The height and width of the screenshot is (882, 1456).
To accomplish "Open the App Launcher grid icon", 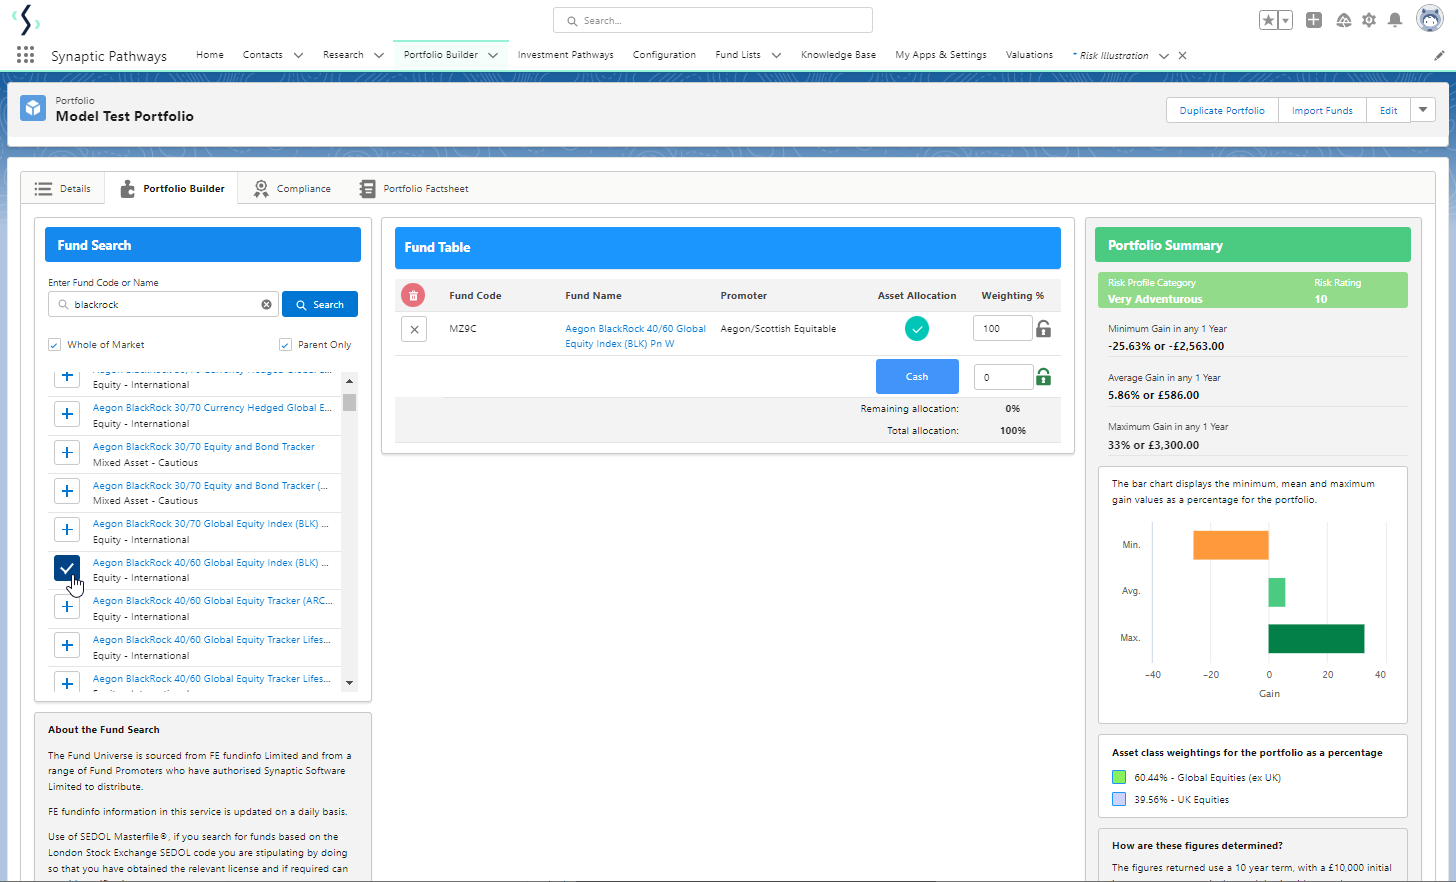I will [x=25, y=55].
